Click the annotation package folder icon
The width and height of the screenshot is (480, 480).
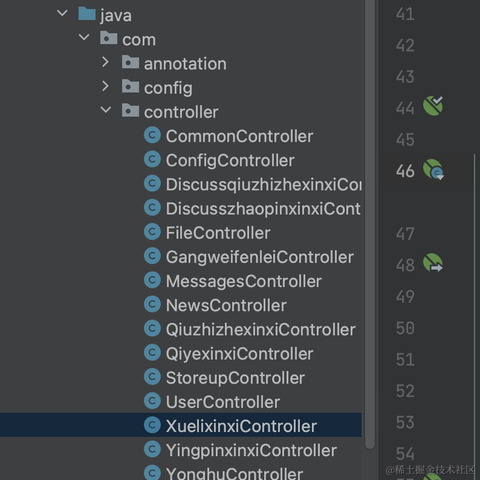coord(130,62)
